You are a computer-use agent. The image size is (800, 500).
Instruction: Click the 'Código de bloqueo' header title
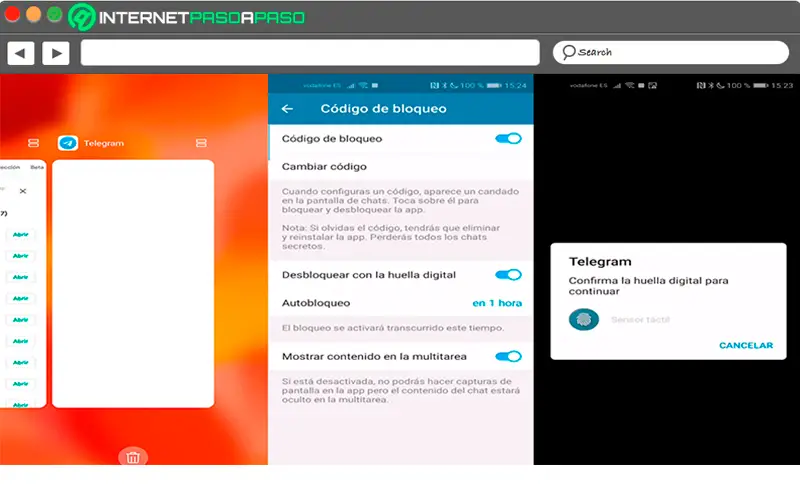(x=383, y=109)
